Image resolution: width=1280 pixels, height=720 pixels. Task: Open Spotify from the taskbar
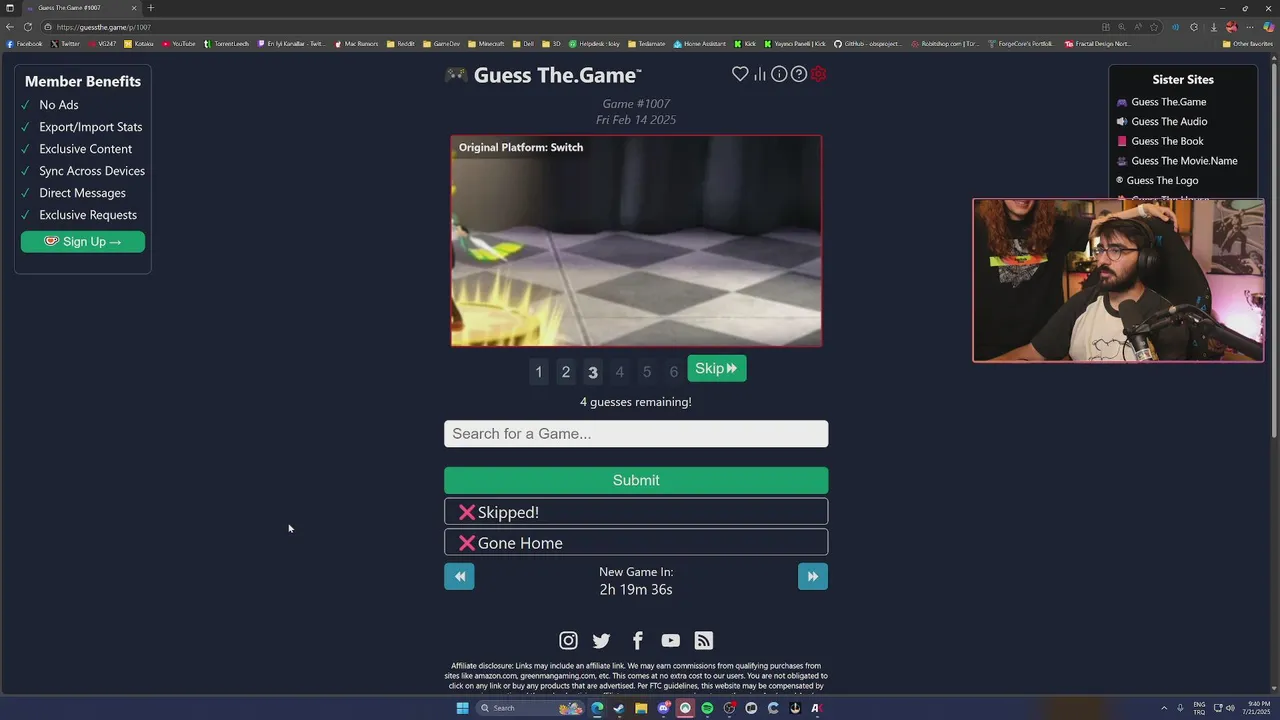coord(707,708)
